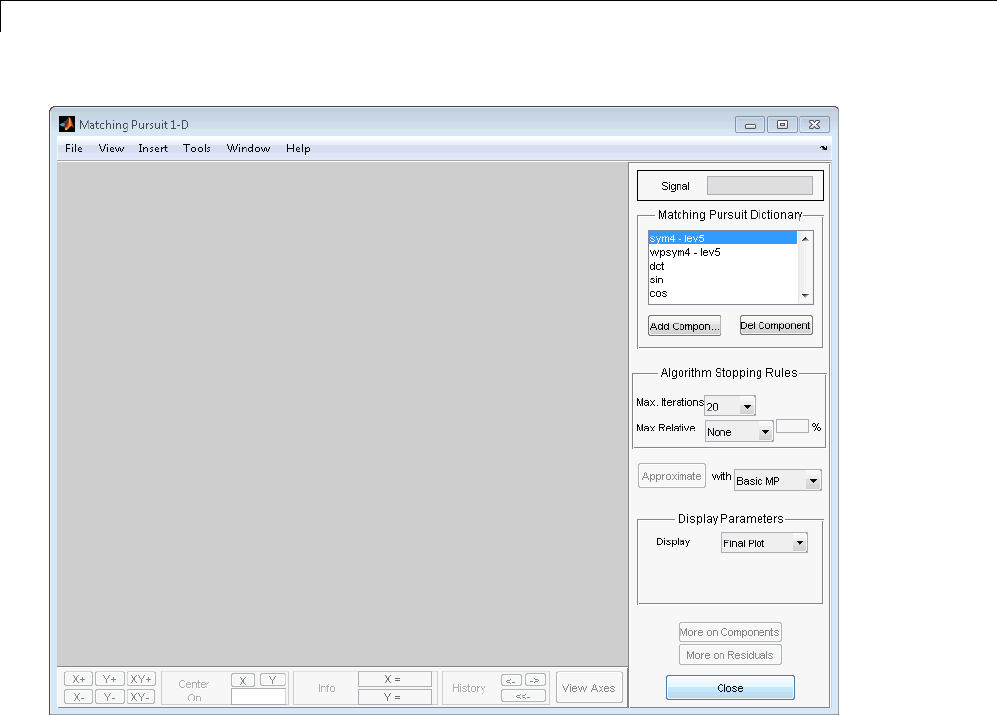This screenshot has height=715, width=997.
Task: Open the Insert menu
Action: 153,148
